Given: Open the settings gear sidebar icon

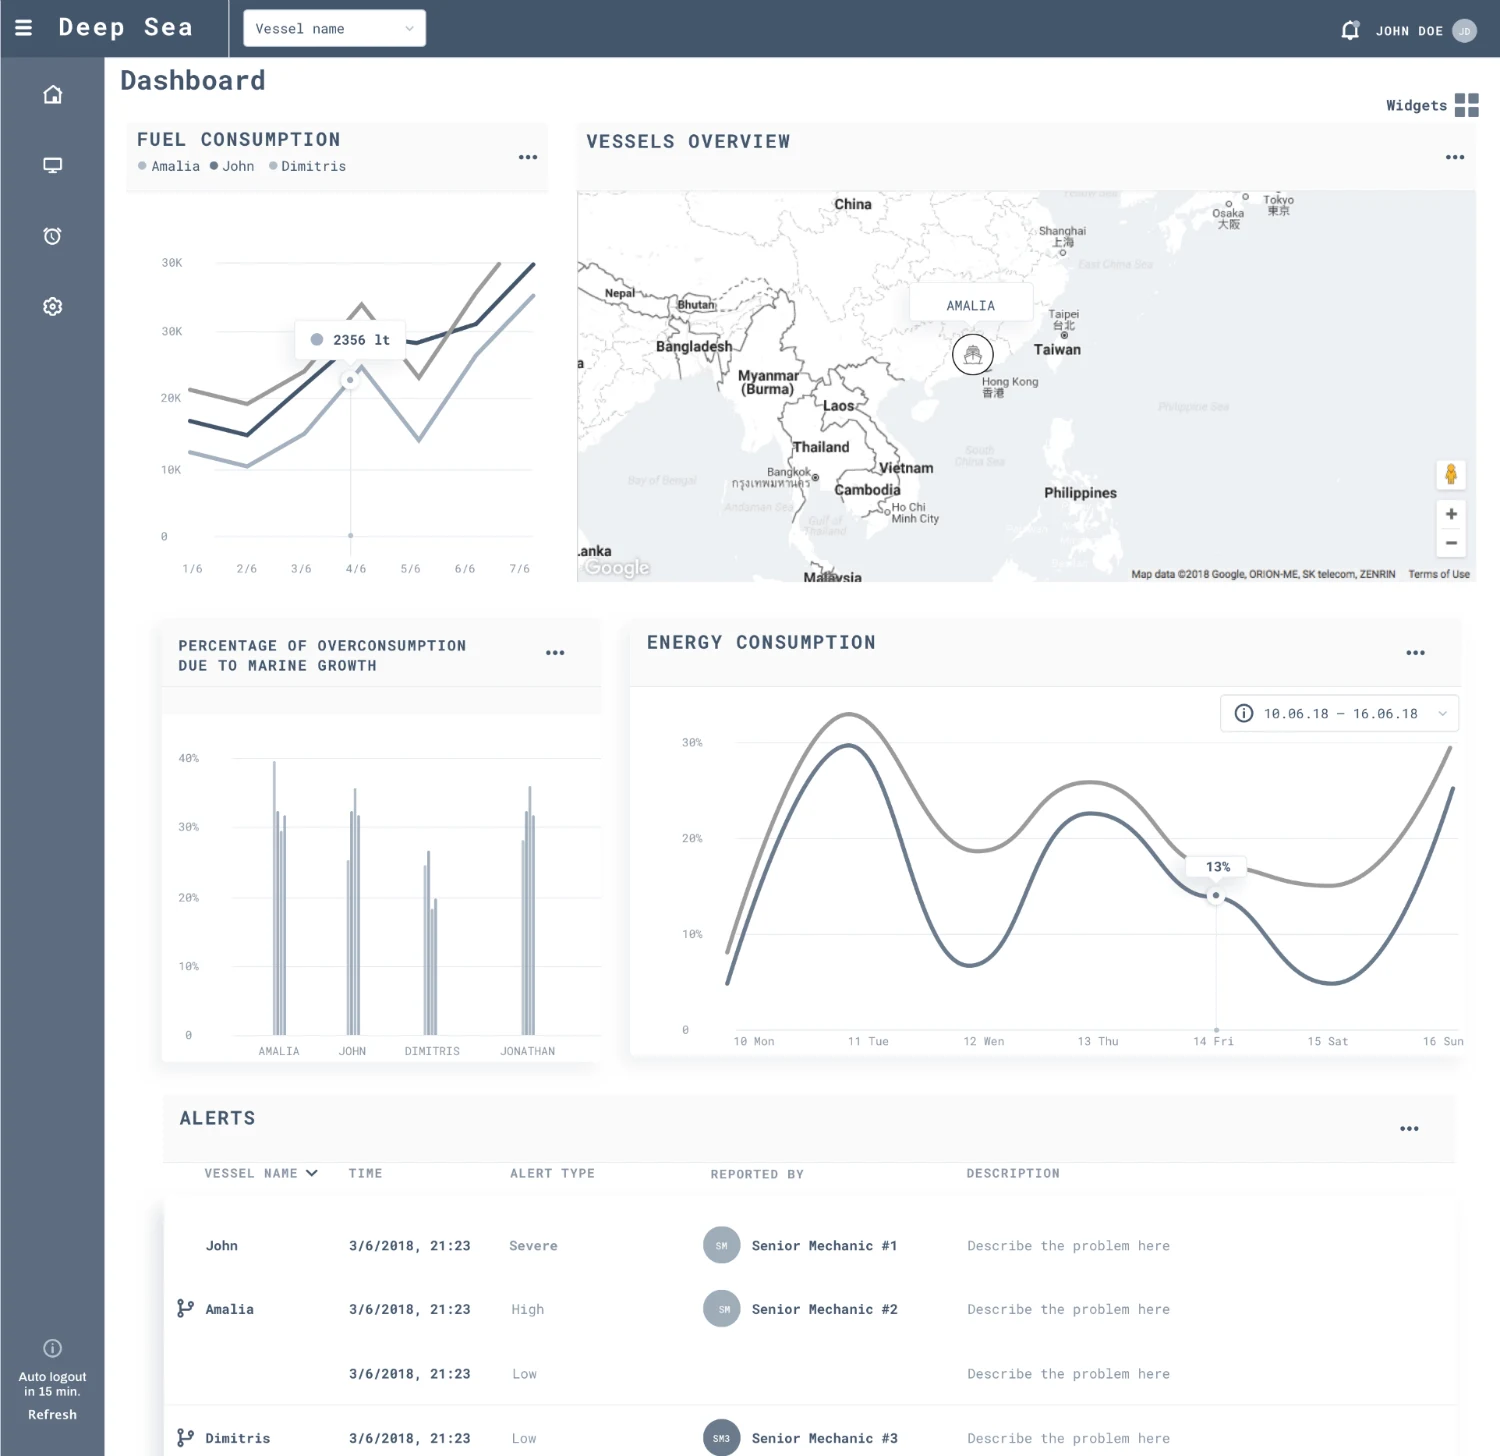Looking at the screenshot, I should 53,307.
